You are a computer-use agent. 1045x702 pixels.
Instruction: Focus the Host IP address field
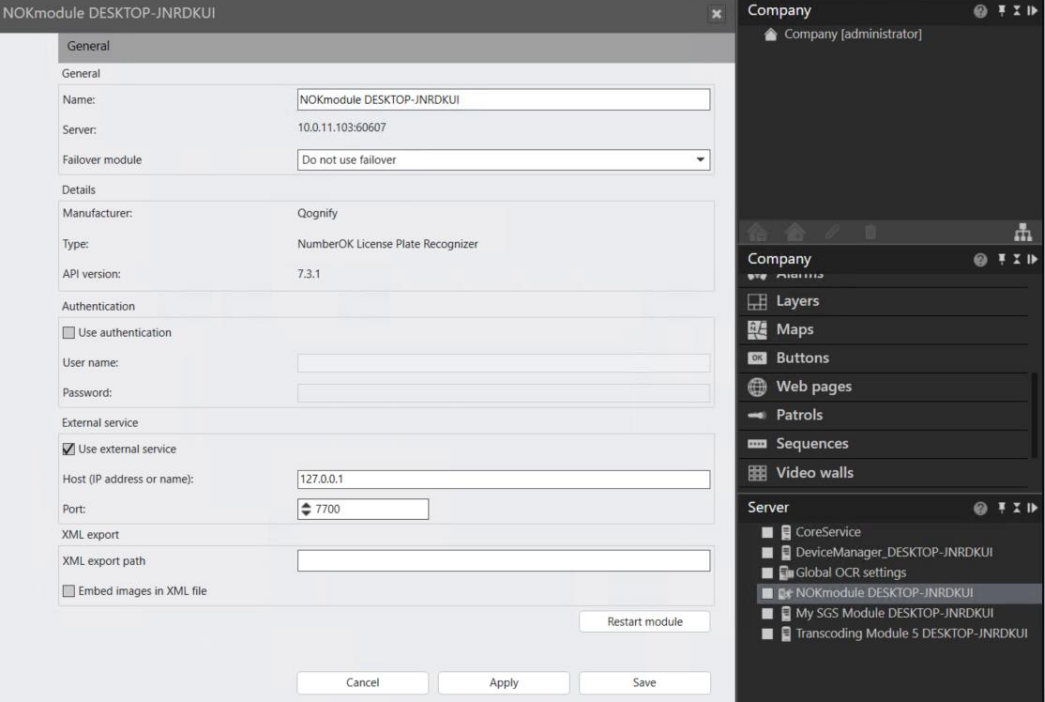503,479
